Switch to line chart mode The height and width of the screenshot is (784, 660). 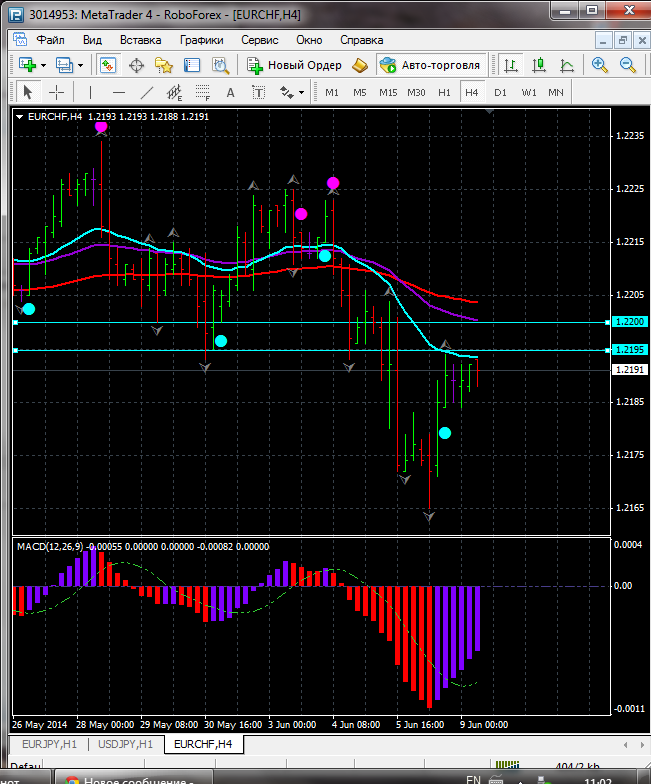566,65
